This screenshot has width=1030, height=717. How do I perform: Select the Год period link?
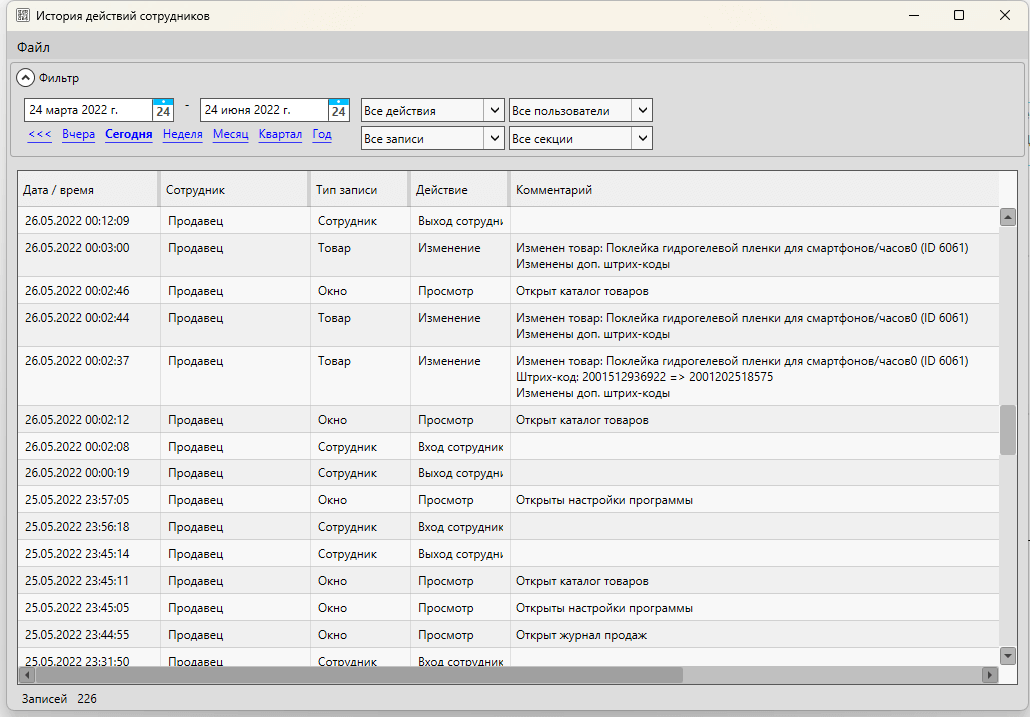322,134
